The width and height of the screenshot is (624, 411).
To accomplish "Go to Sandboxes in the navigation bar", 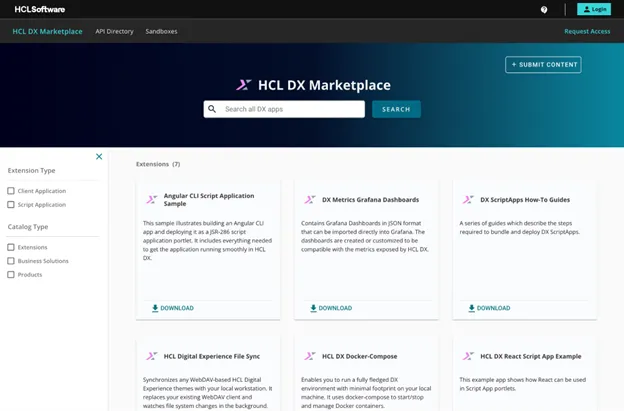I will [x=161, y=31].
